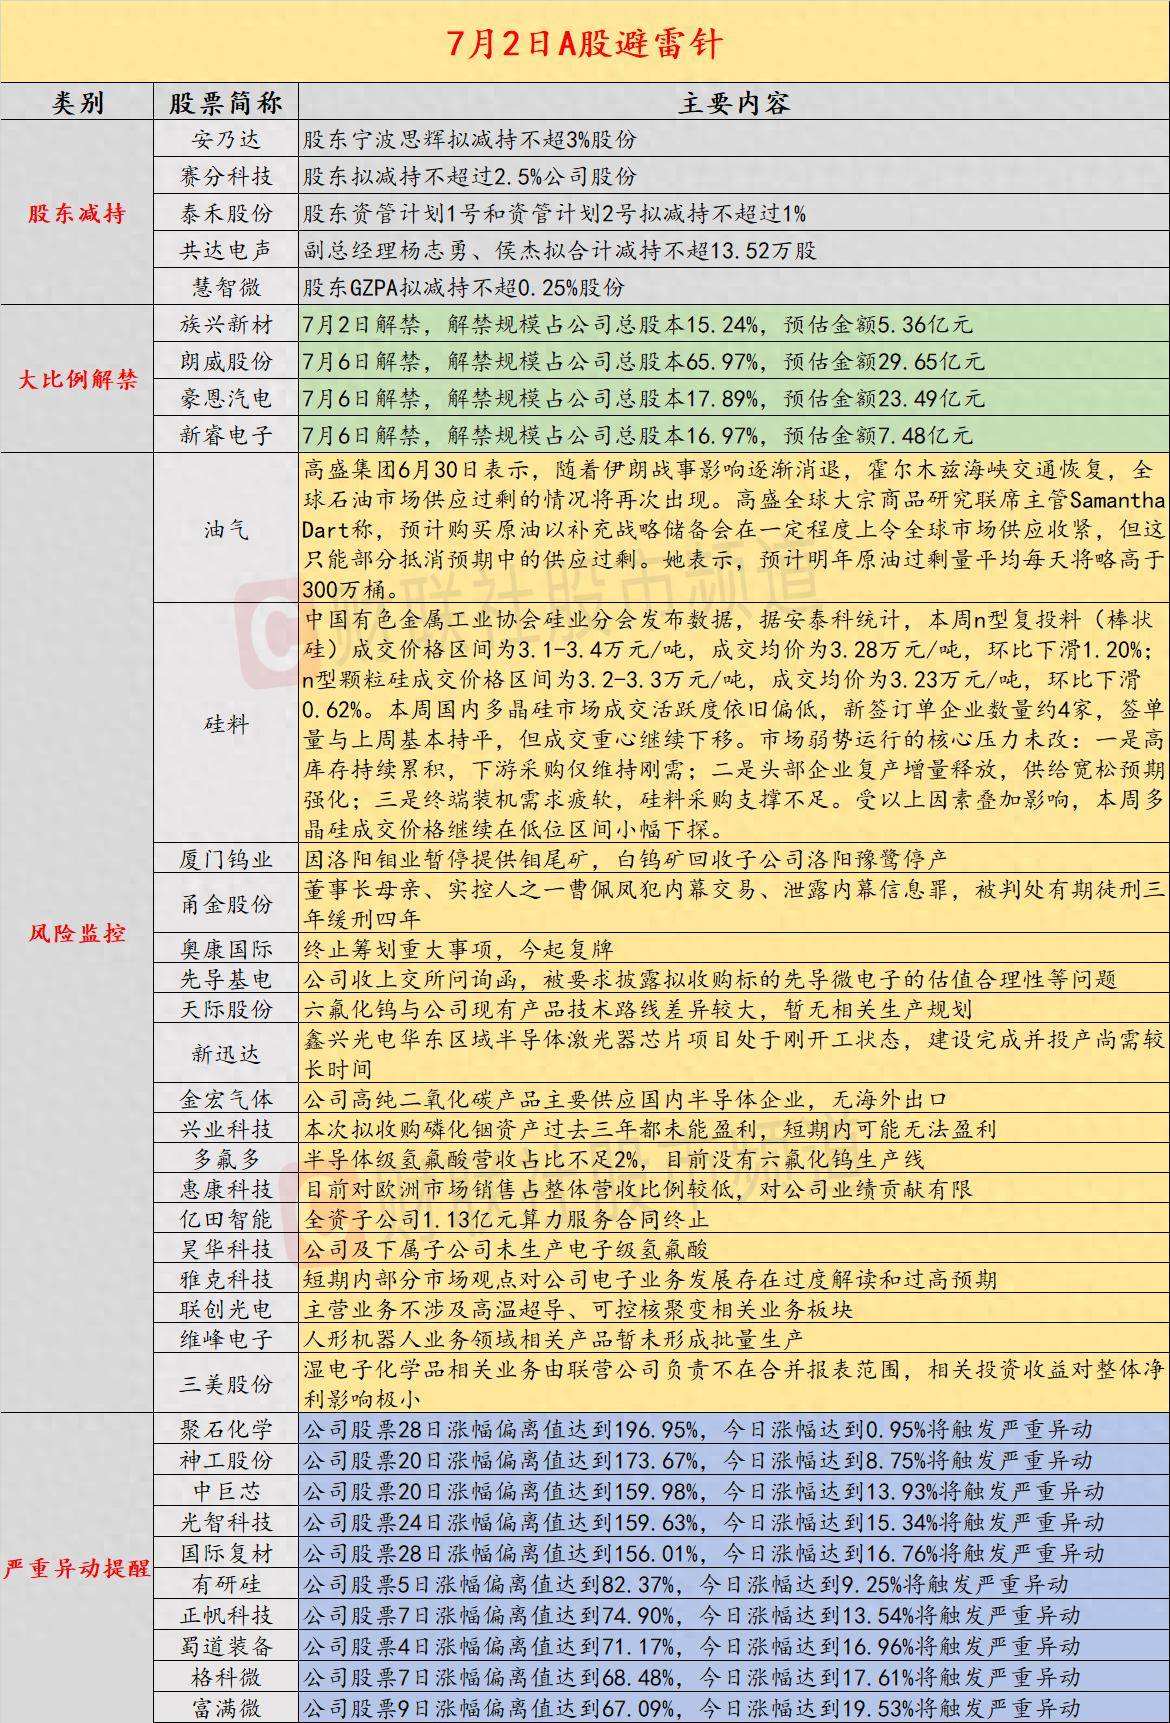Select the 安乃达 stock name cell
The image size is (1170, 1723).
(226, 139)
